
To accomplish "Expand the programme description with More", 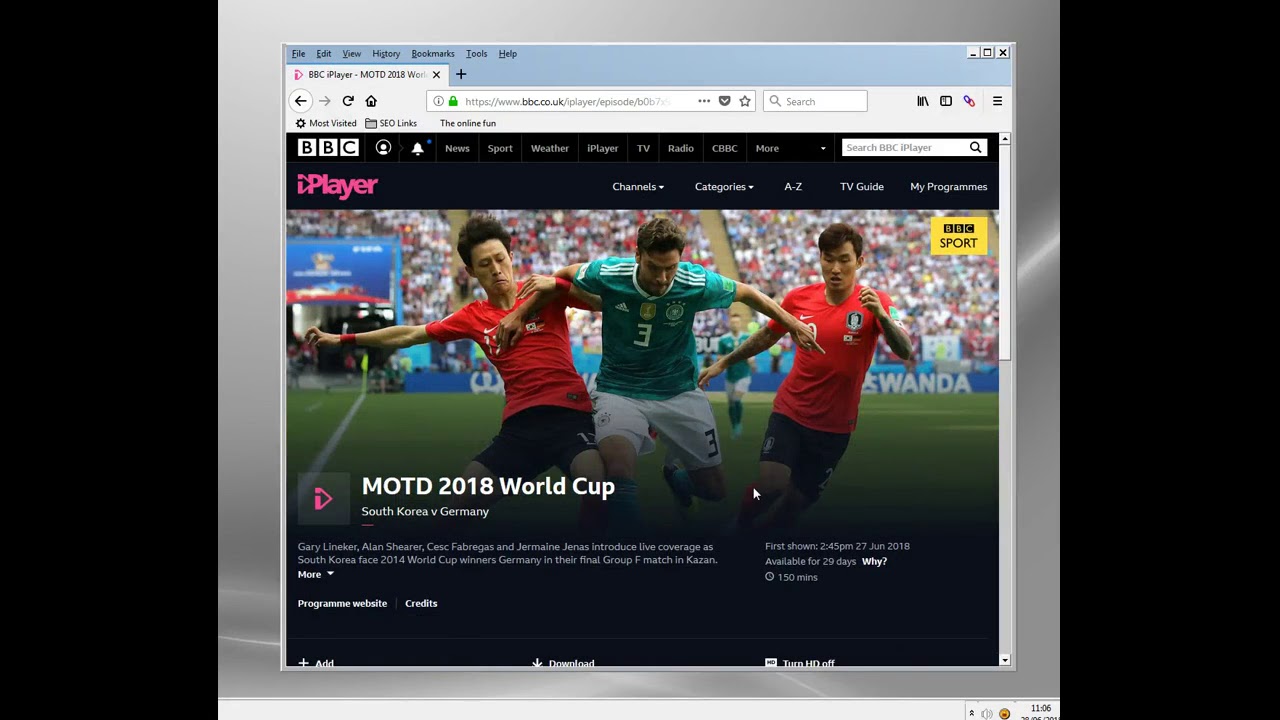I will click(x=316, y=574).
